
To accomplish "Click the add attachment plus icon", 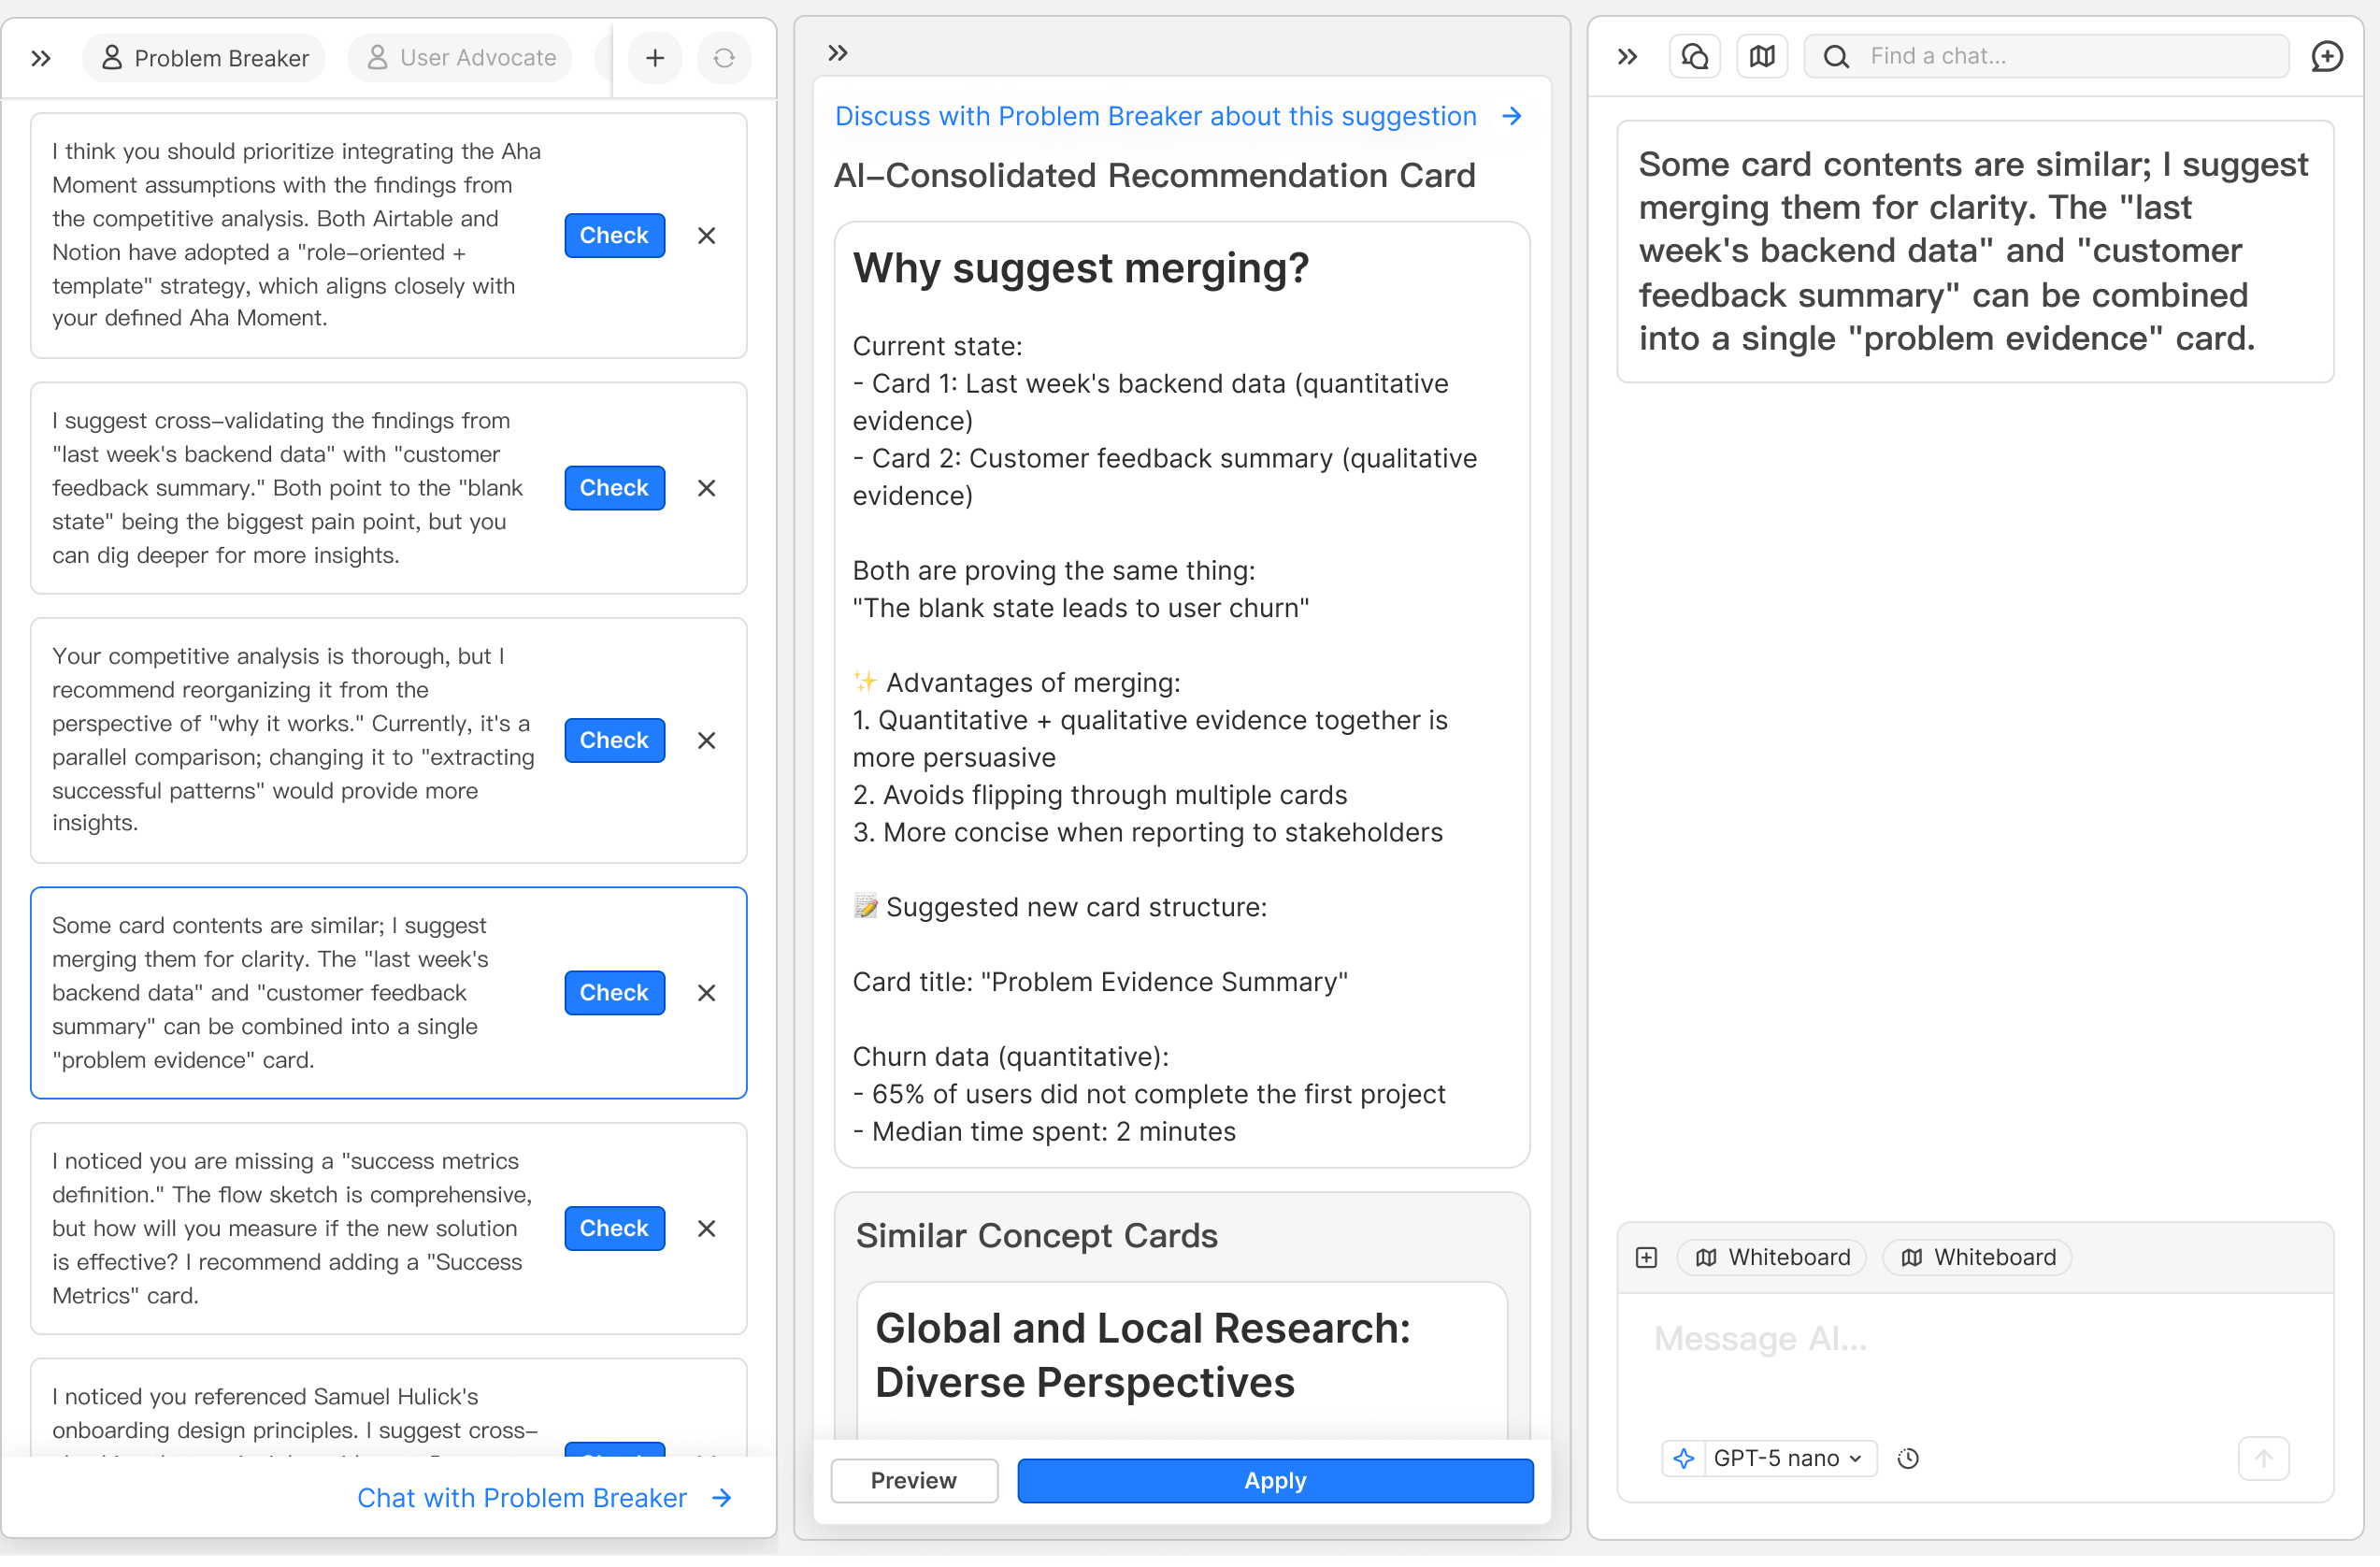I will coord(1647,1258).
